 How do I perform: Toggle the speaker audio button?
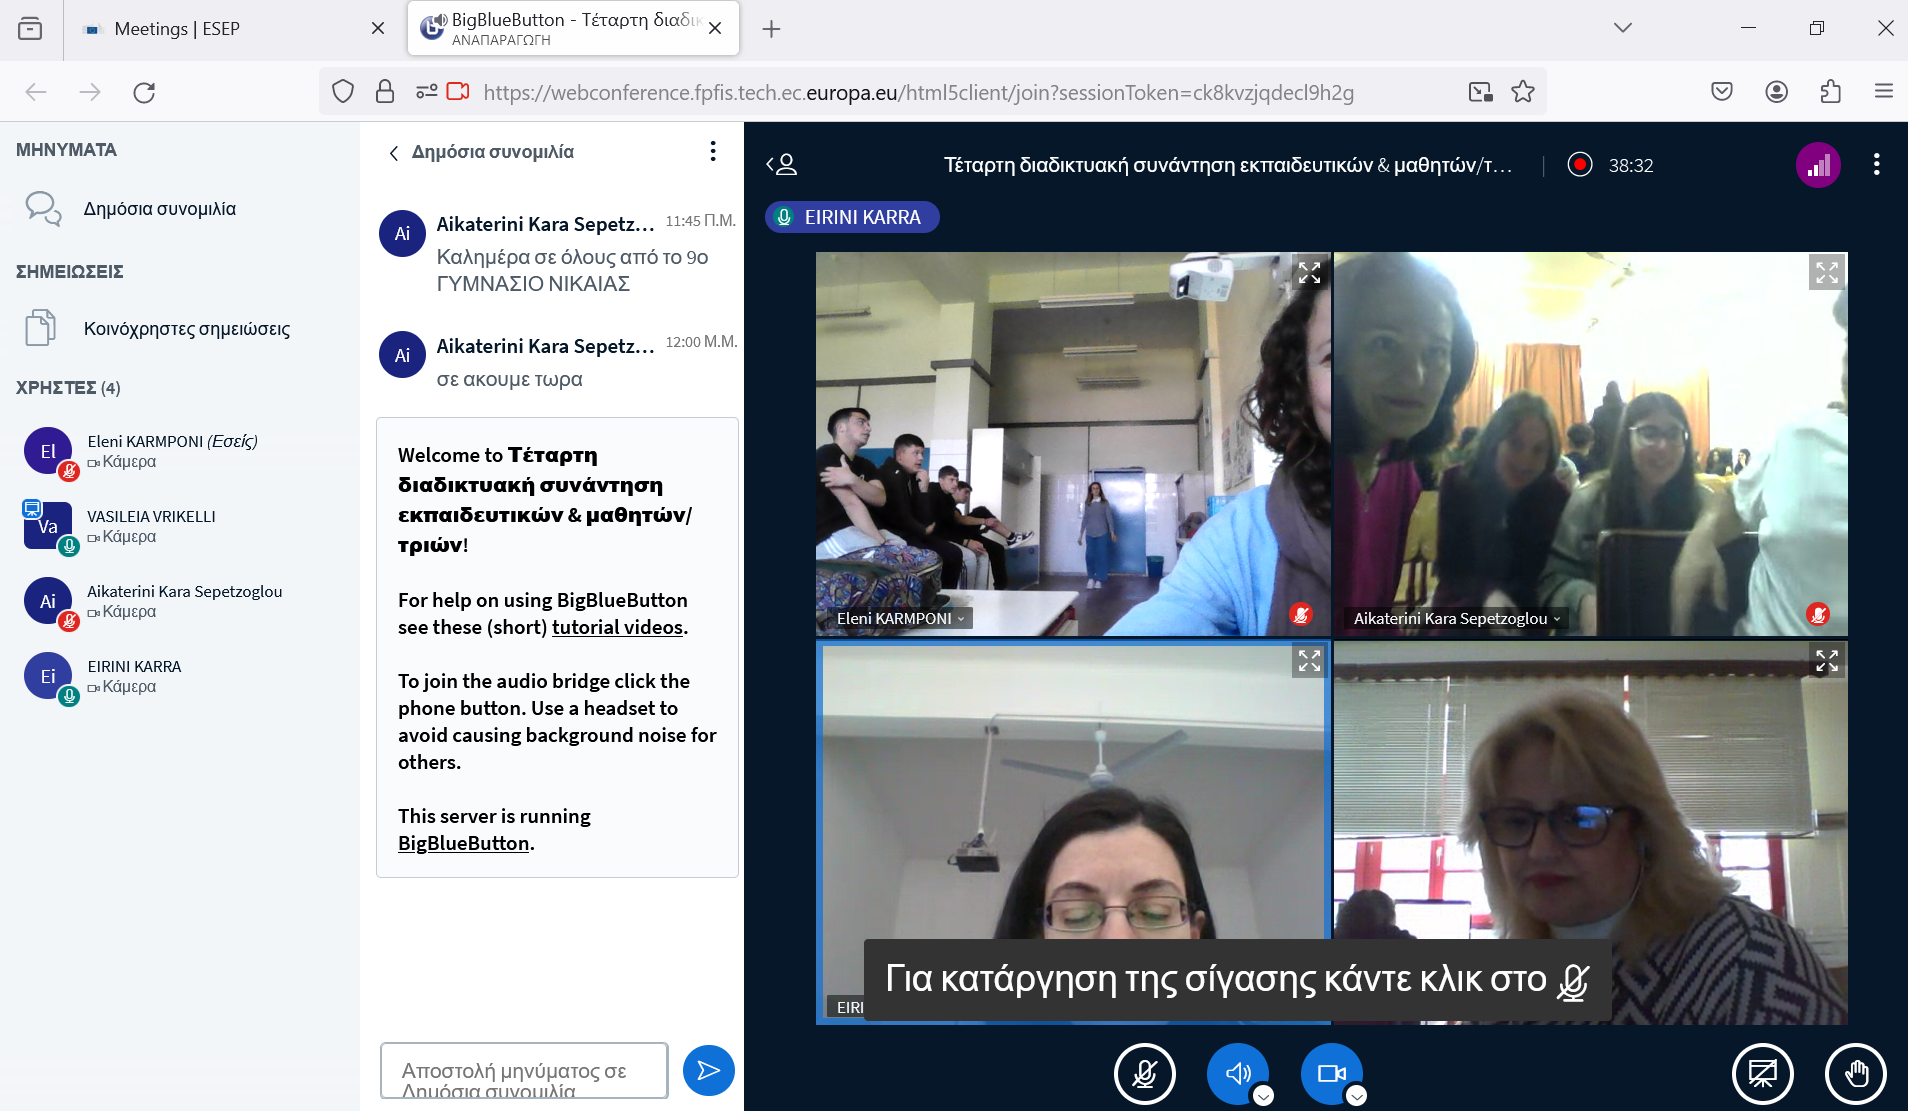[x=1237, y=1073]
